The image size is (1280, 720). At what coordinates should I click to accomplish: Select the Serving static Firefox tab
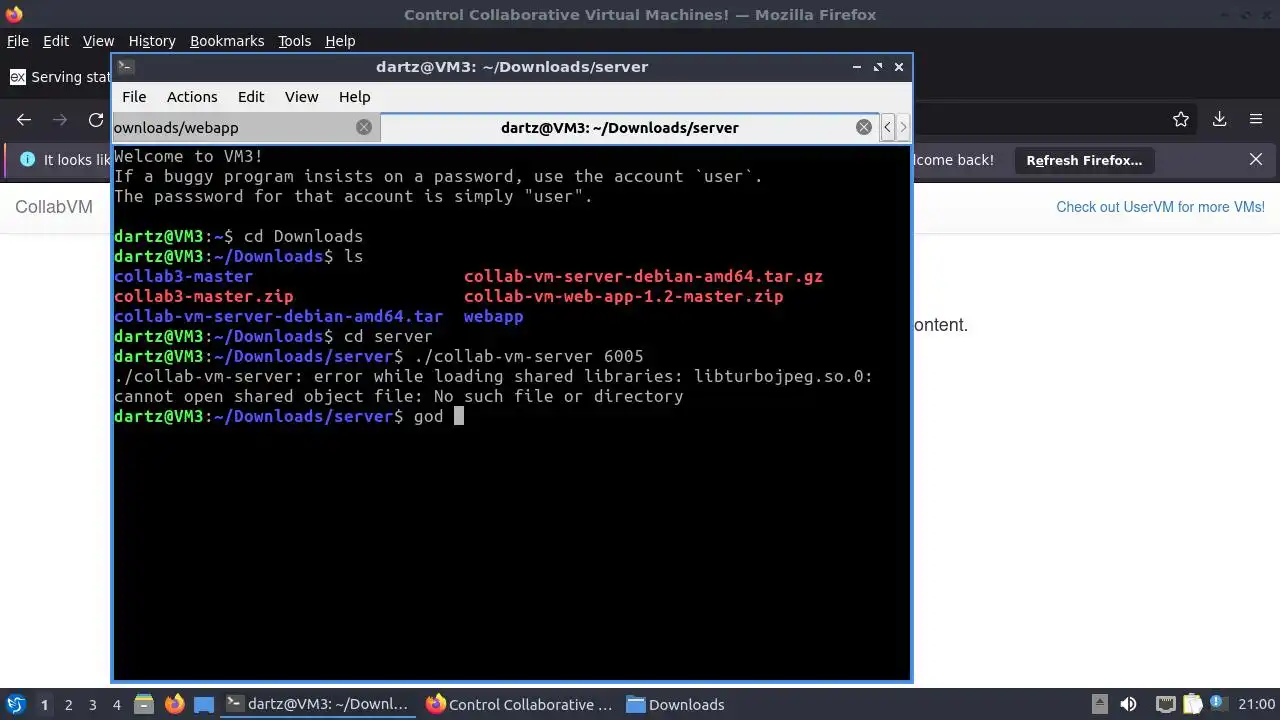click(x=60, y=77)
